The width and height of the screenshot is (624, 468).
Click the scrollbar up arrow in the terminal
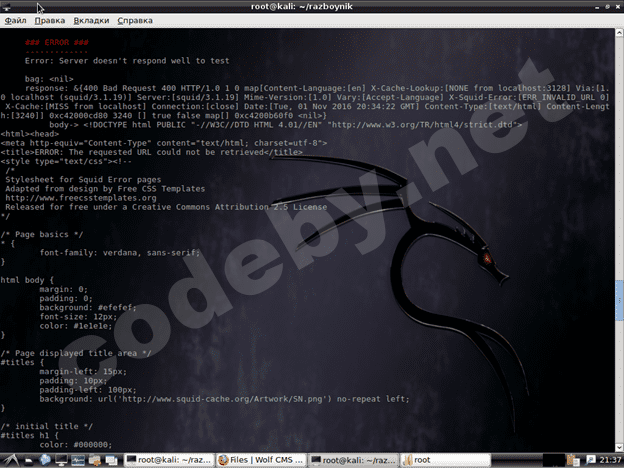coord(619,33)
